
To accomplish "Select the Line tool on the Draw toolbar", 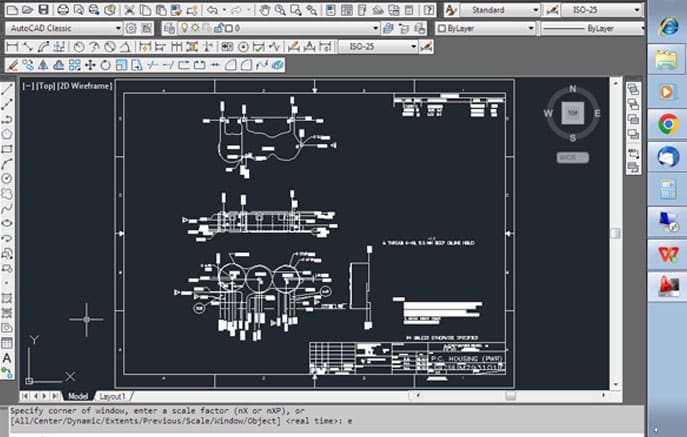I will pos(7,89).
